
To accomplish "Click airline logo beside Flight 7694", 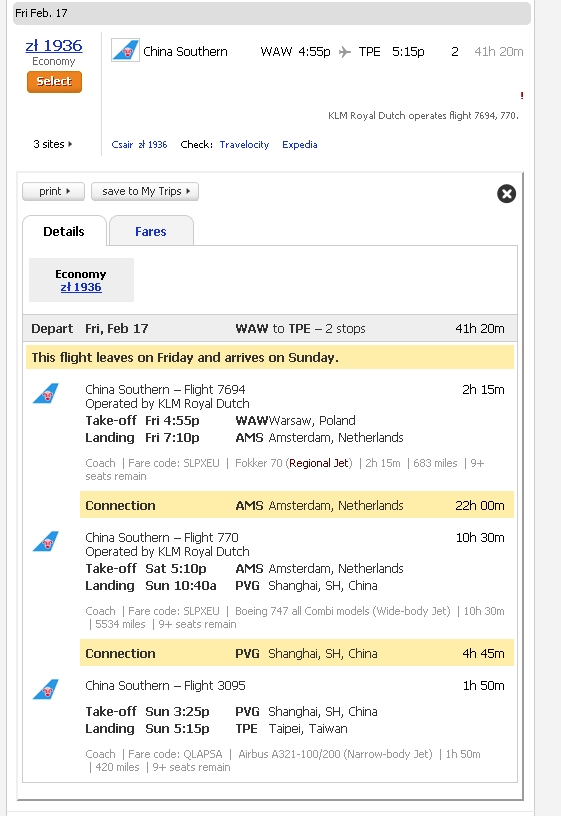I will (46, 393).
